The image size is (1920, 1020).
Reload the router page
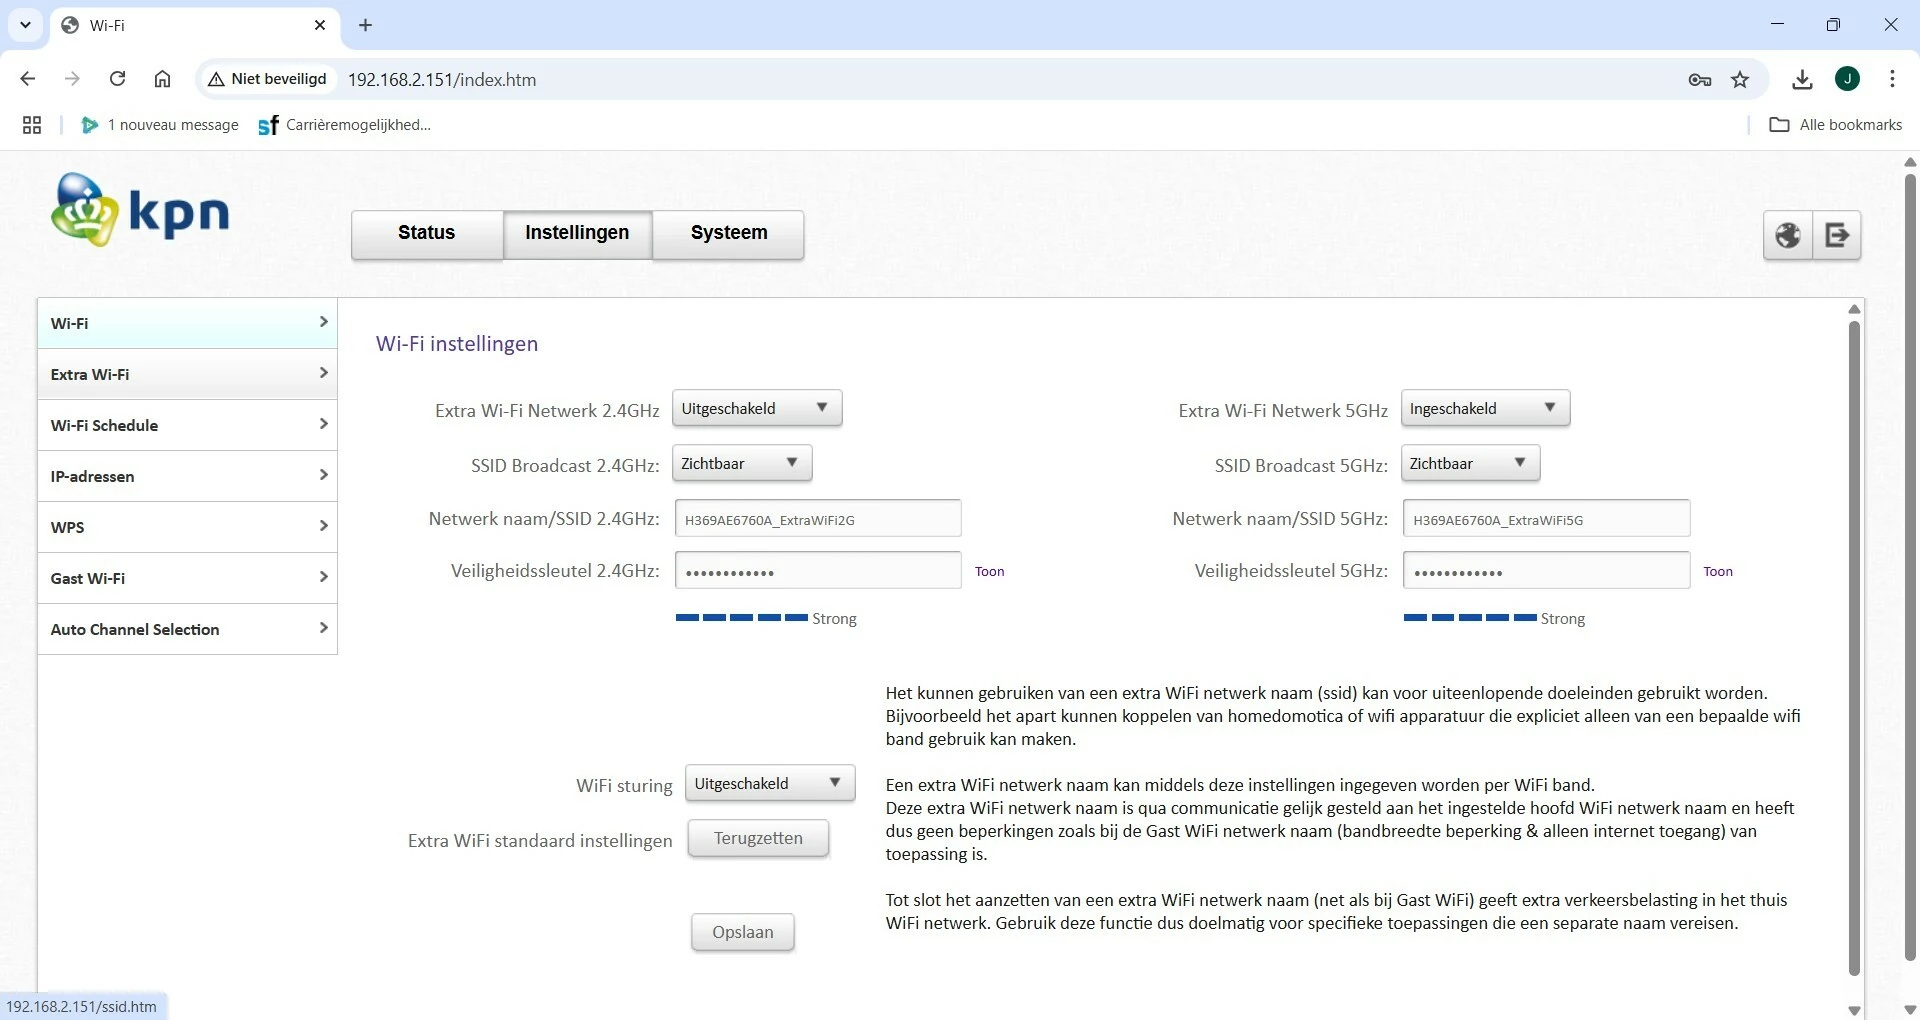coord(117,79)
